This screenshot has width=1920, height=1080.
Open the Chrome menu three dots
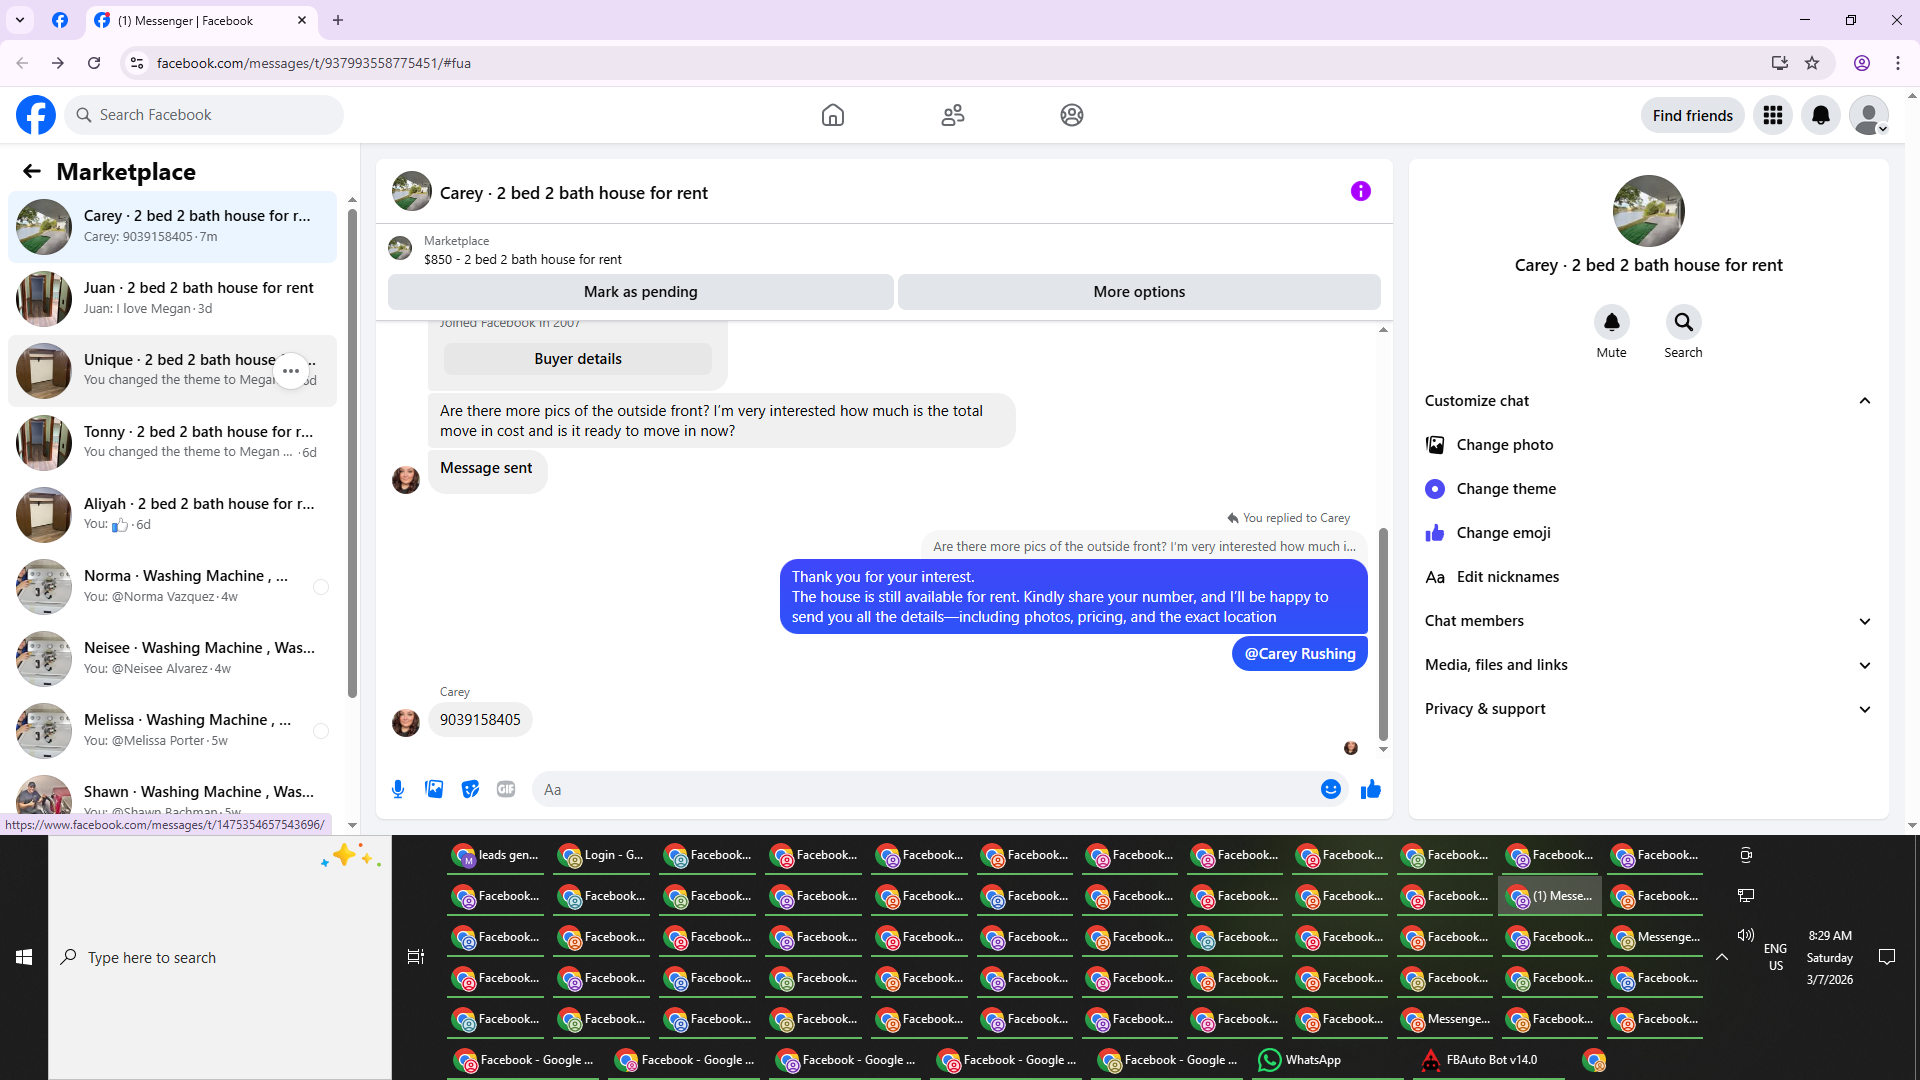(x=1898, y=63)
